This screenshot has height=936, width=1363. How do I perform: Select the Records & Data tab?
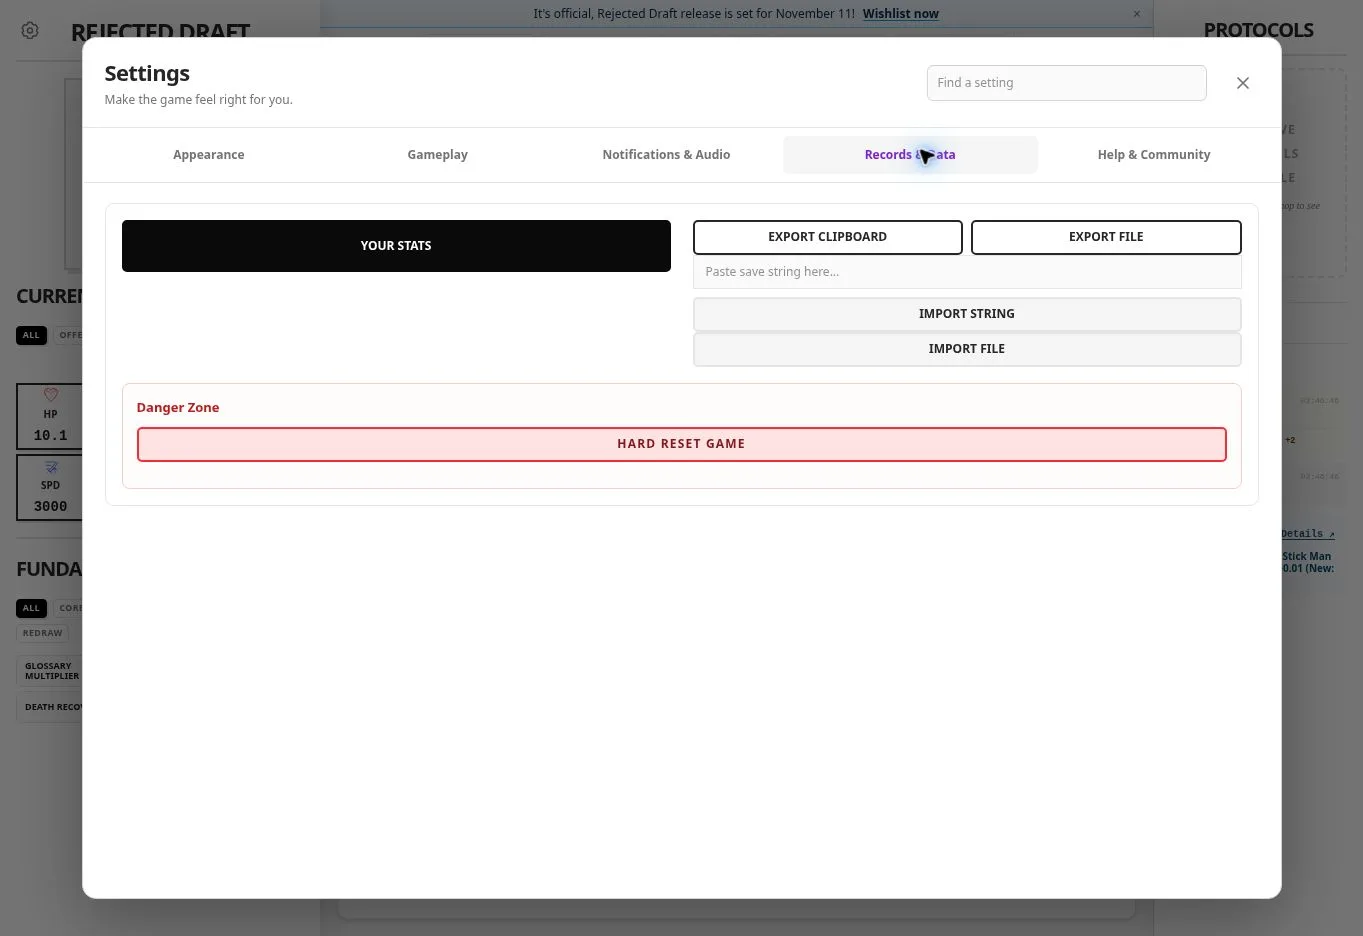click(x=910, y=155)
